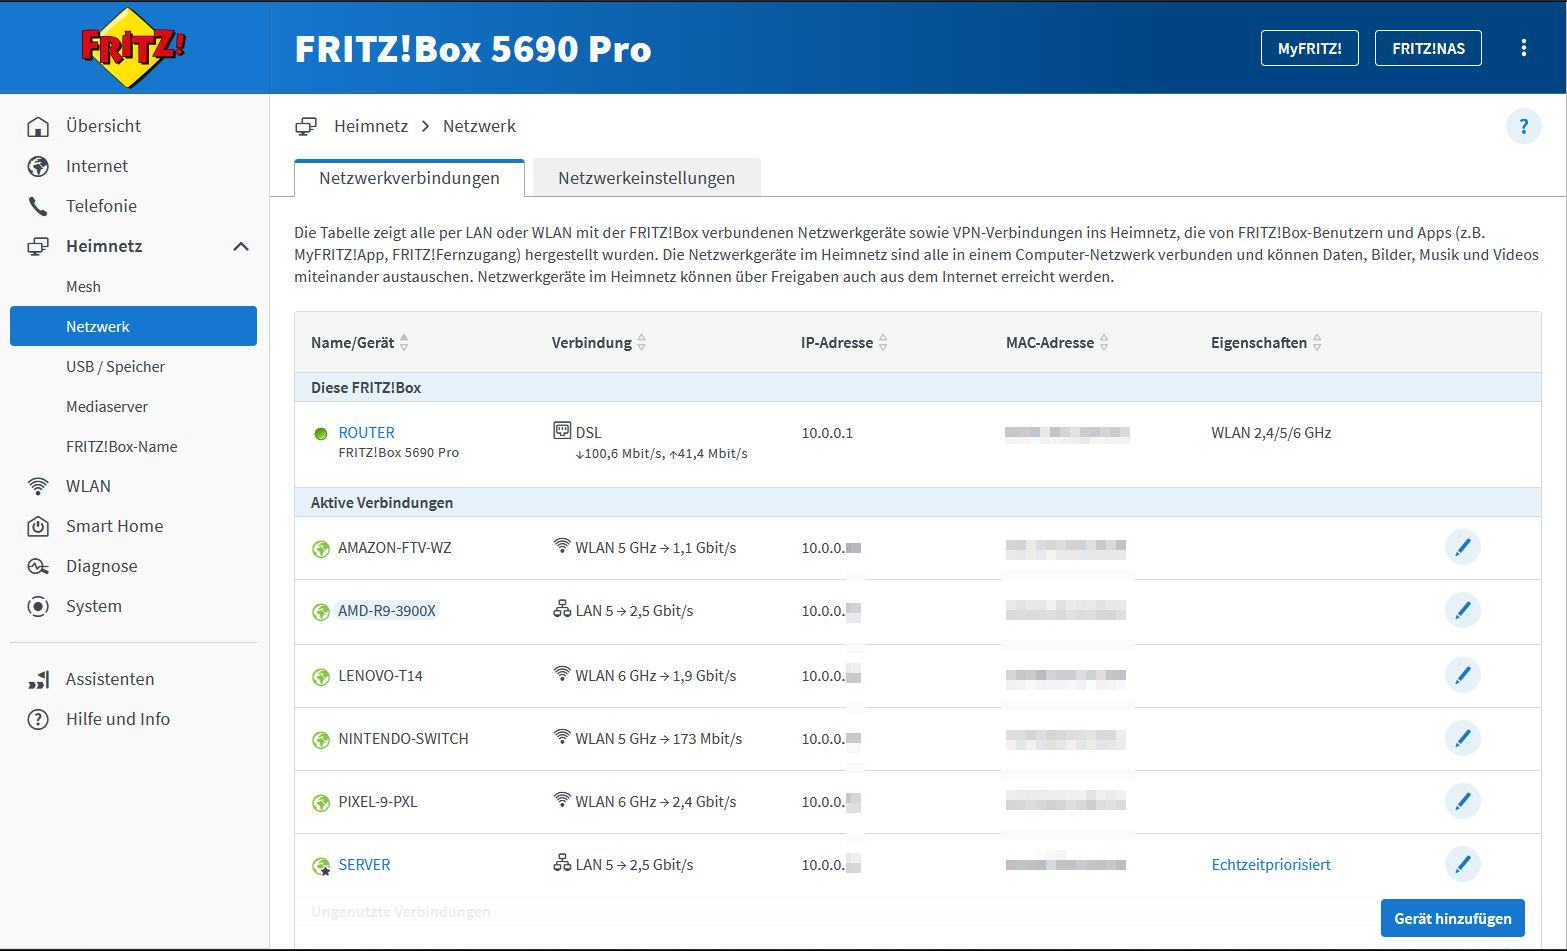Edit the AMAZON-FTV-WZ device with pencil icon

pos(1462,547)
